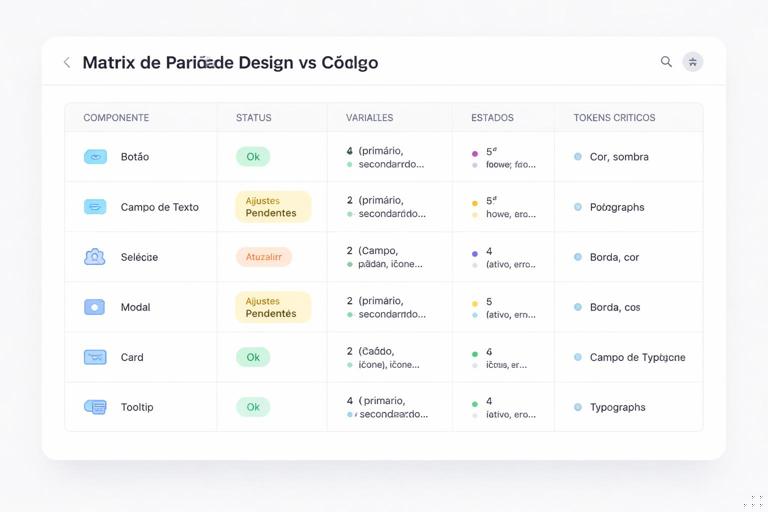The height and width of the screenshot is (512, 768).
Task: Click the purple dot in Botão estados
Action: tap(475, 153)
